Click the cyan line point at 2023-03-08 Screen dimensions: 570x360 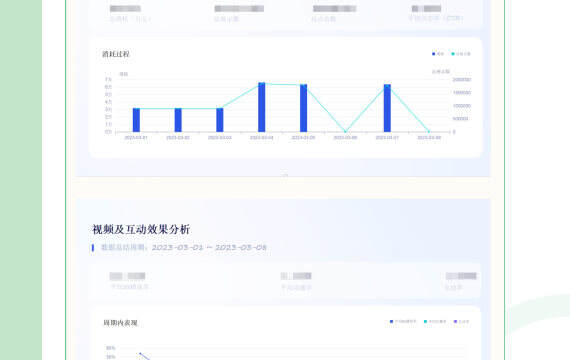tap(429, 131)
